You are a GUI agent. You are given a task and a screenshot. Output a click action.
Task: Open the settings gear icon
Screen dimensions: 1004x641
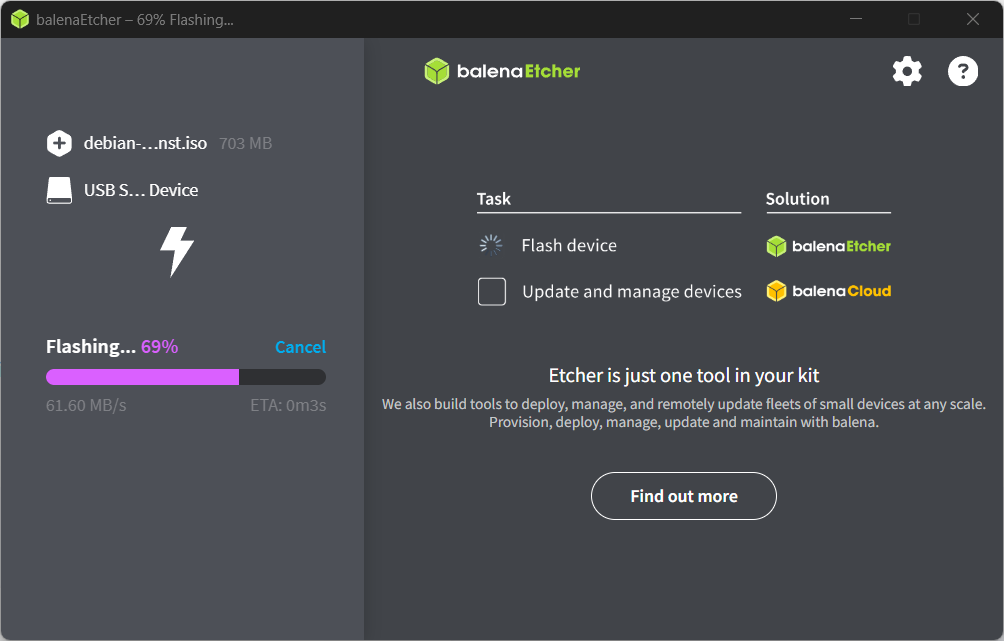tap(907, 71)
